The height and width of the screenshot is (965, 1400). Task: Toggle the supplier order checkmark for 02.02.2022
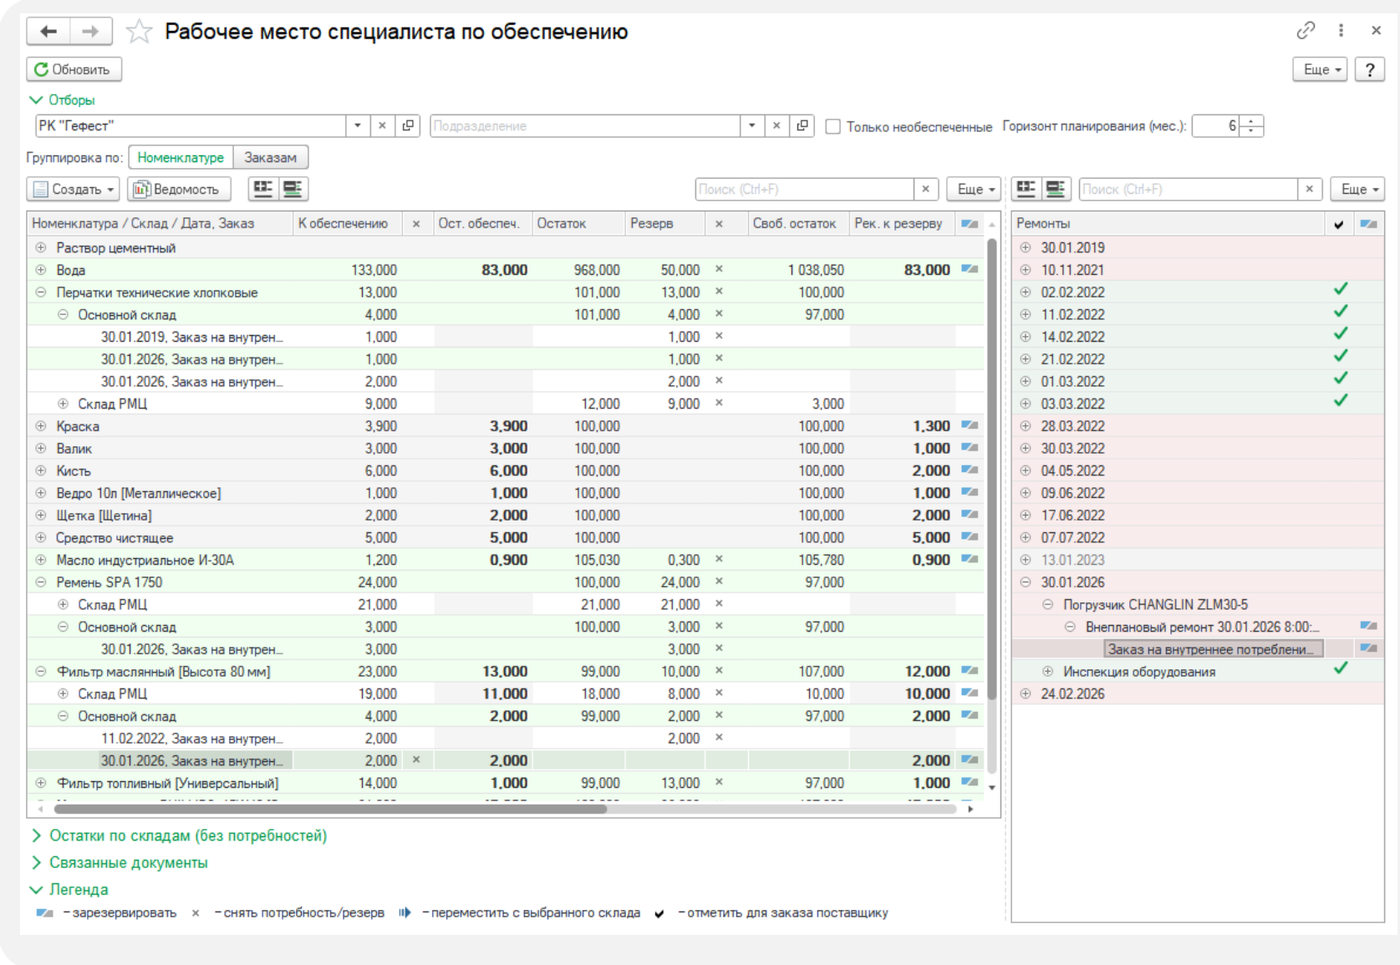(1340, 290)
